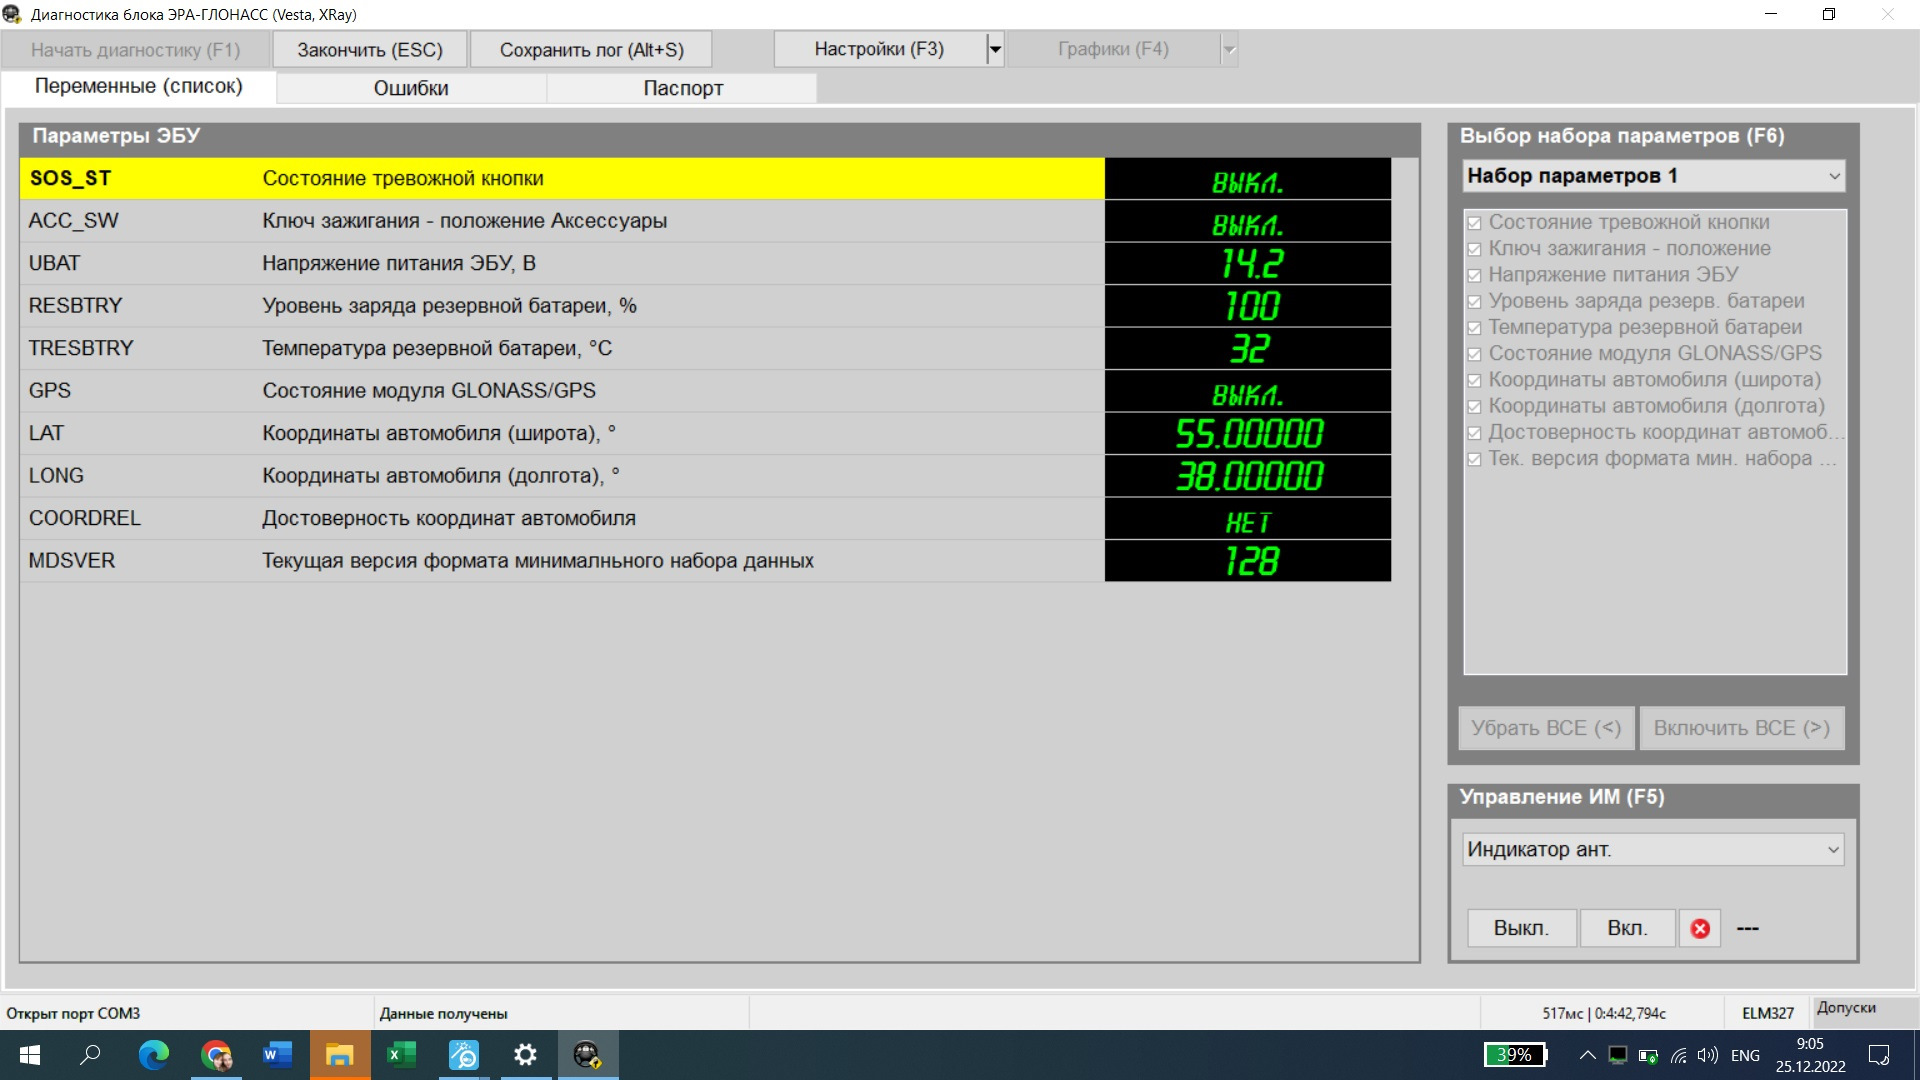This screenshot has height=1080, width=1920.
Task: Toggle Состояние тревожной кнопки checkbox
Action: coord(1474,223)
